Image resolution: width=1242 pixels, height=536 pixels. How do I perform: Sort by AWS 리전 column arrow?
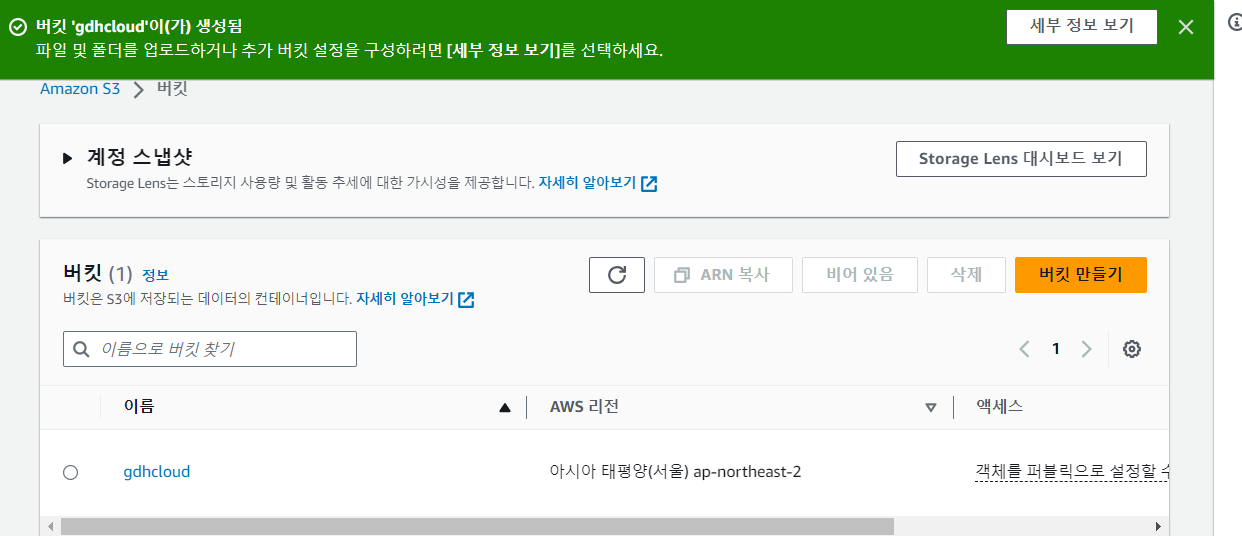(x=931, y=407)
